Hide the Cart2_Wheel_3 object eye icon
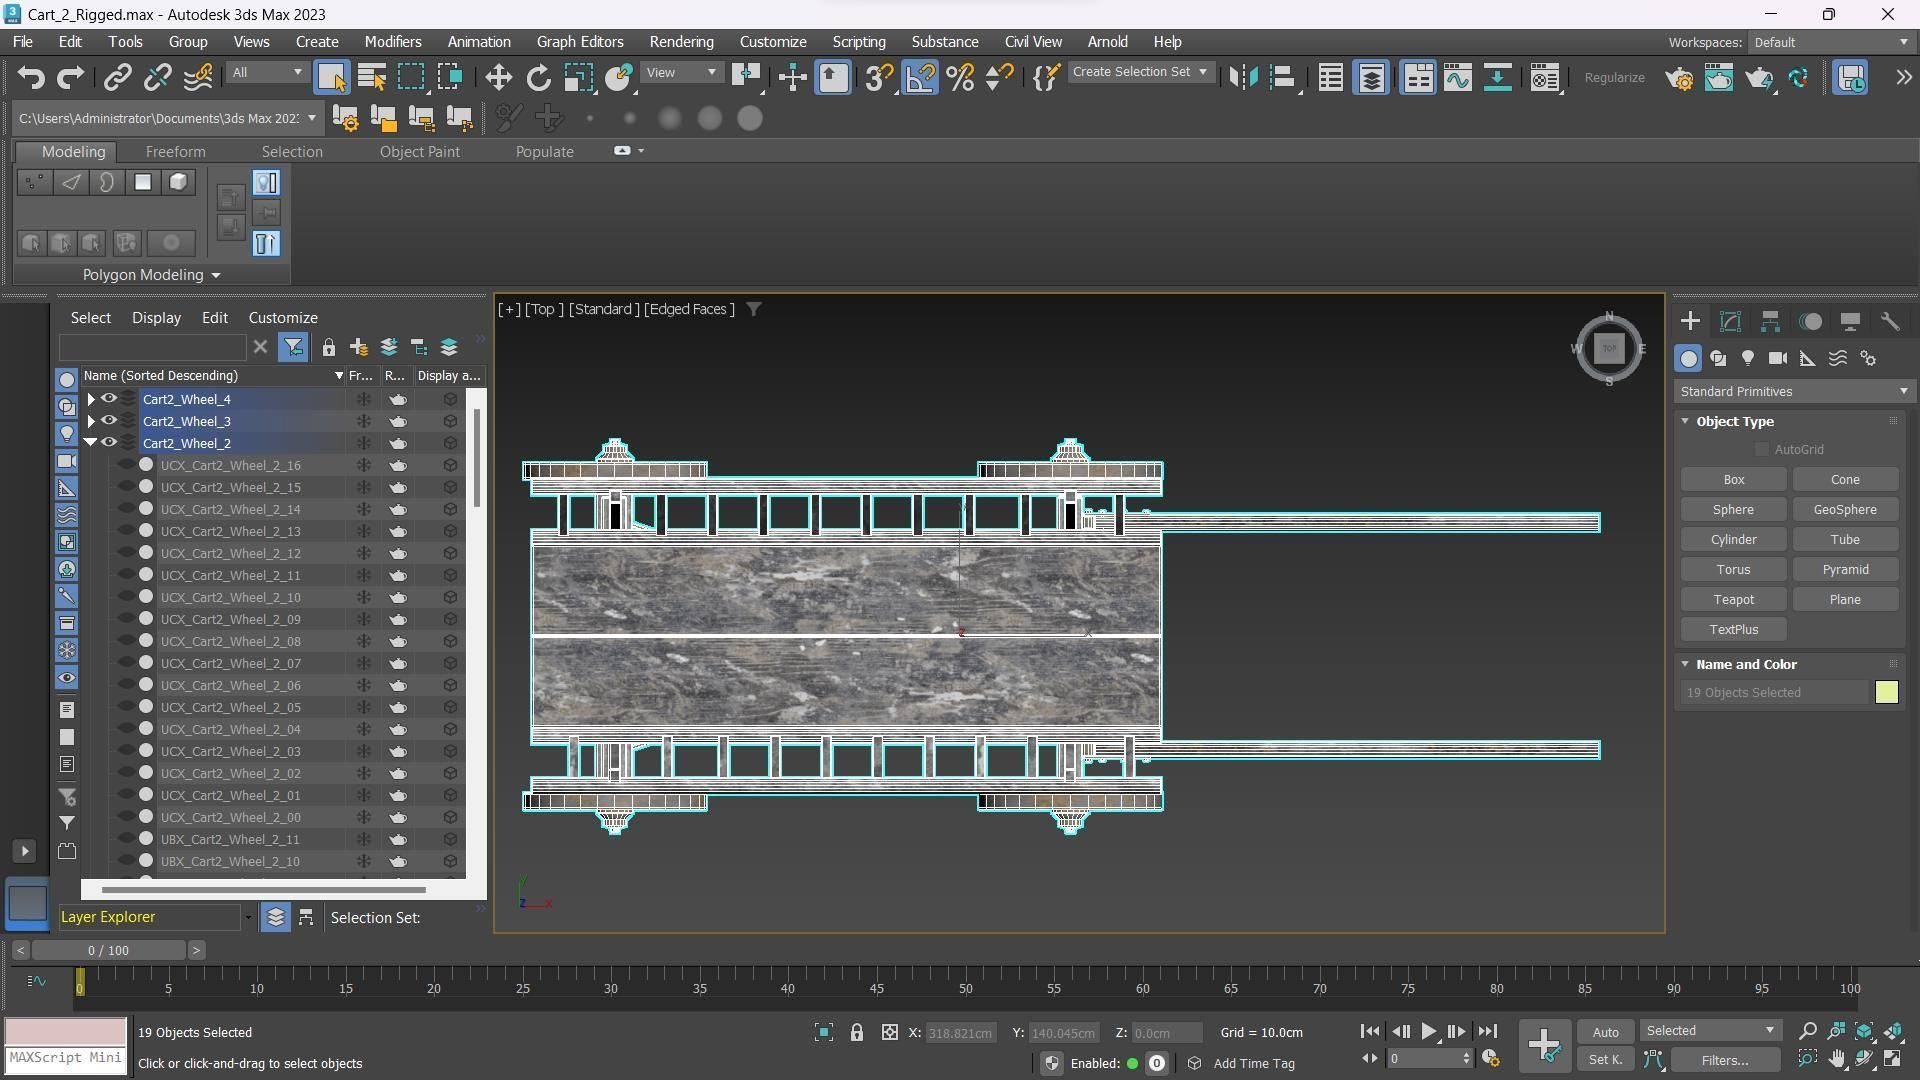This screenshot has width=1920, height=1080. [109, 421]
